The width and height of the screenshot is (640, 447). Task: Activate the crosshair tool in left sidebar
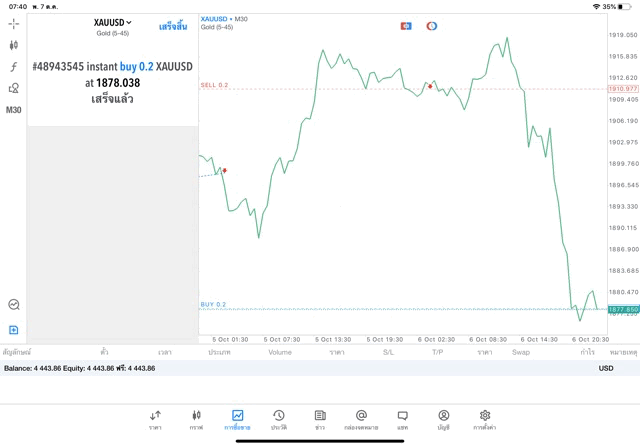[x=14, y=23]
